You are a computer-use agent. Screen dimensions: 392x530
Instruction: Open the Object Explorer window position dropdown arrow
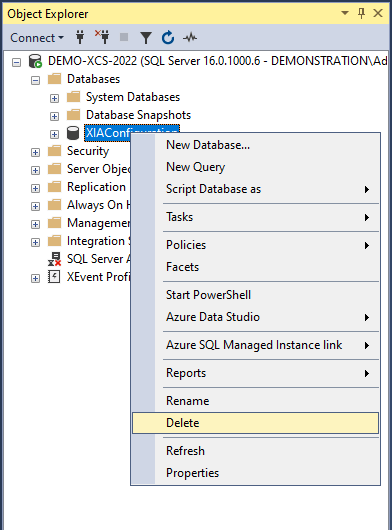(x=345, y=13)
